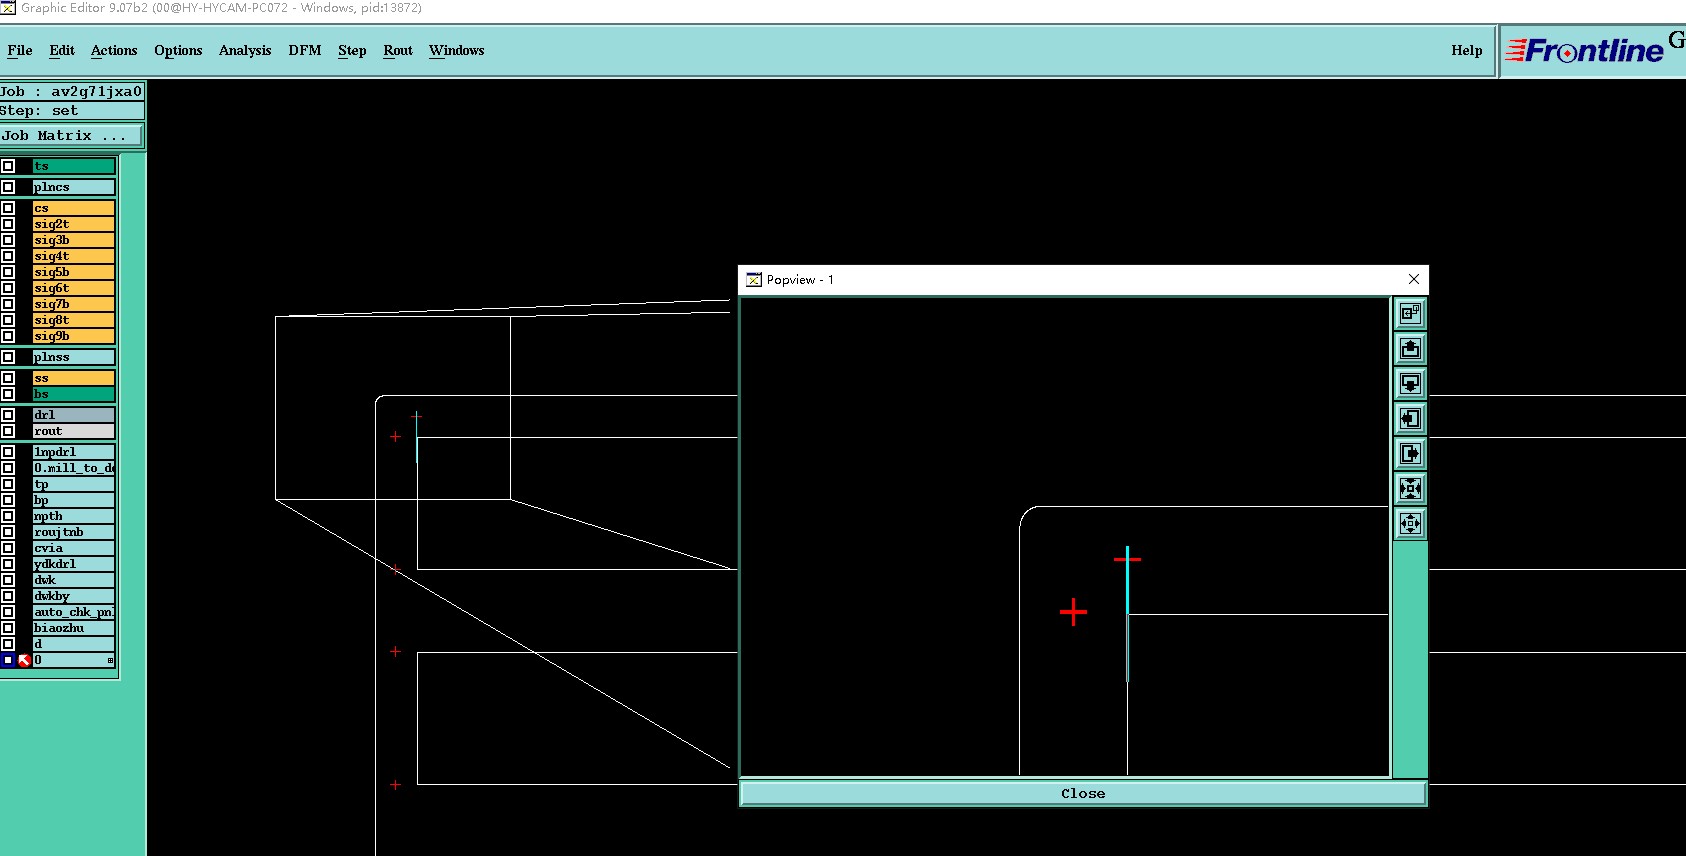
Task: Click the Graphic Editor title bar icon
Action: click(x=8, y=8)
